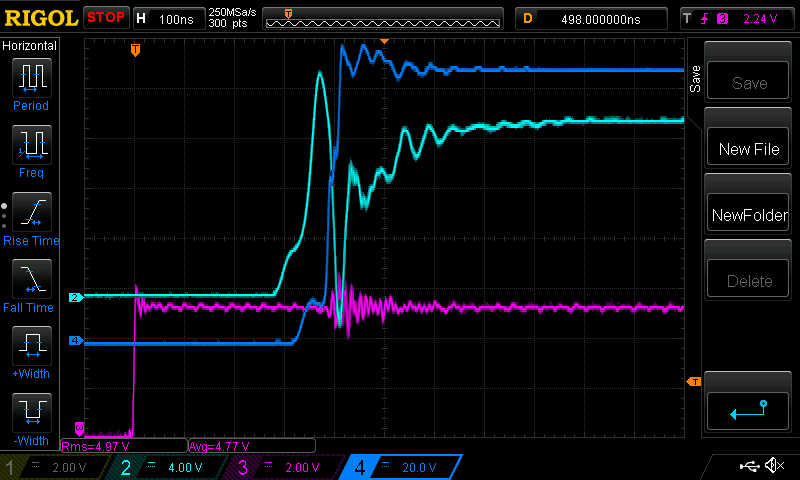Image resolution: width=800 pixels, height=480 pixels.
Task: Toggle channel 4 at 20.0 V
Action: click(x=400, y=467)
